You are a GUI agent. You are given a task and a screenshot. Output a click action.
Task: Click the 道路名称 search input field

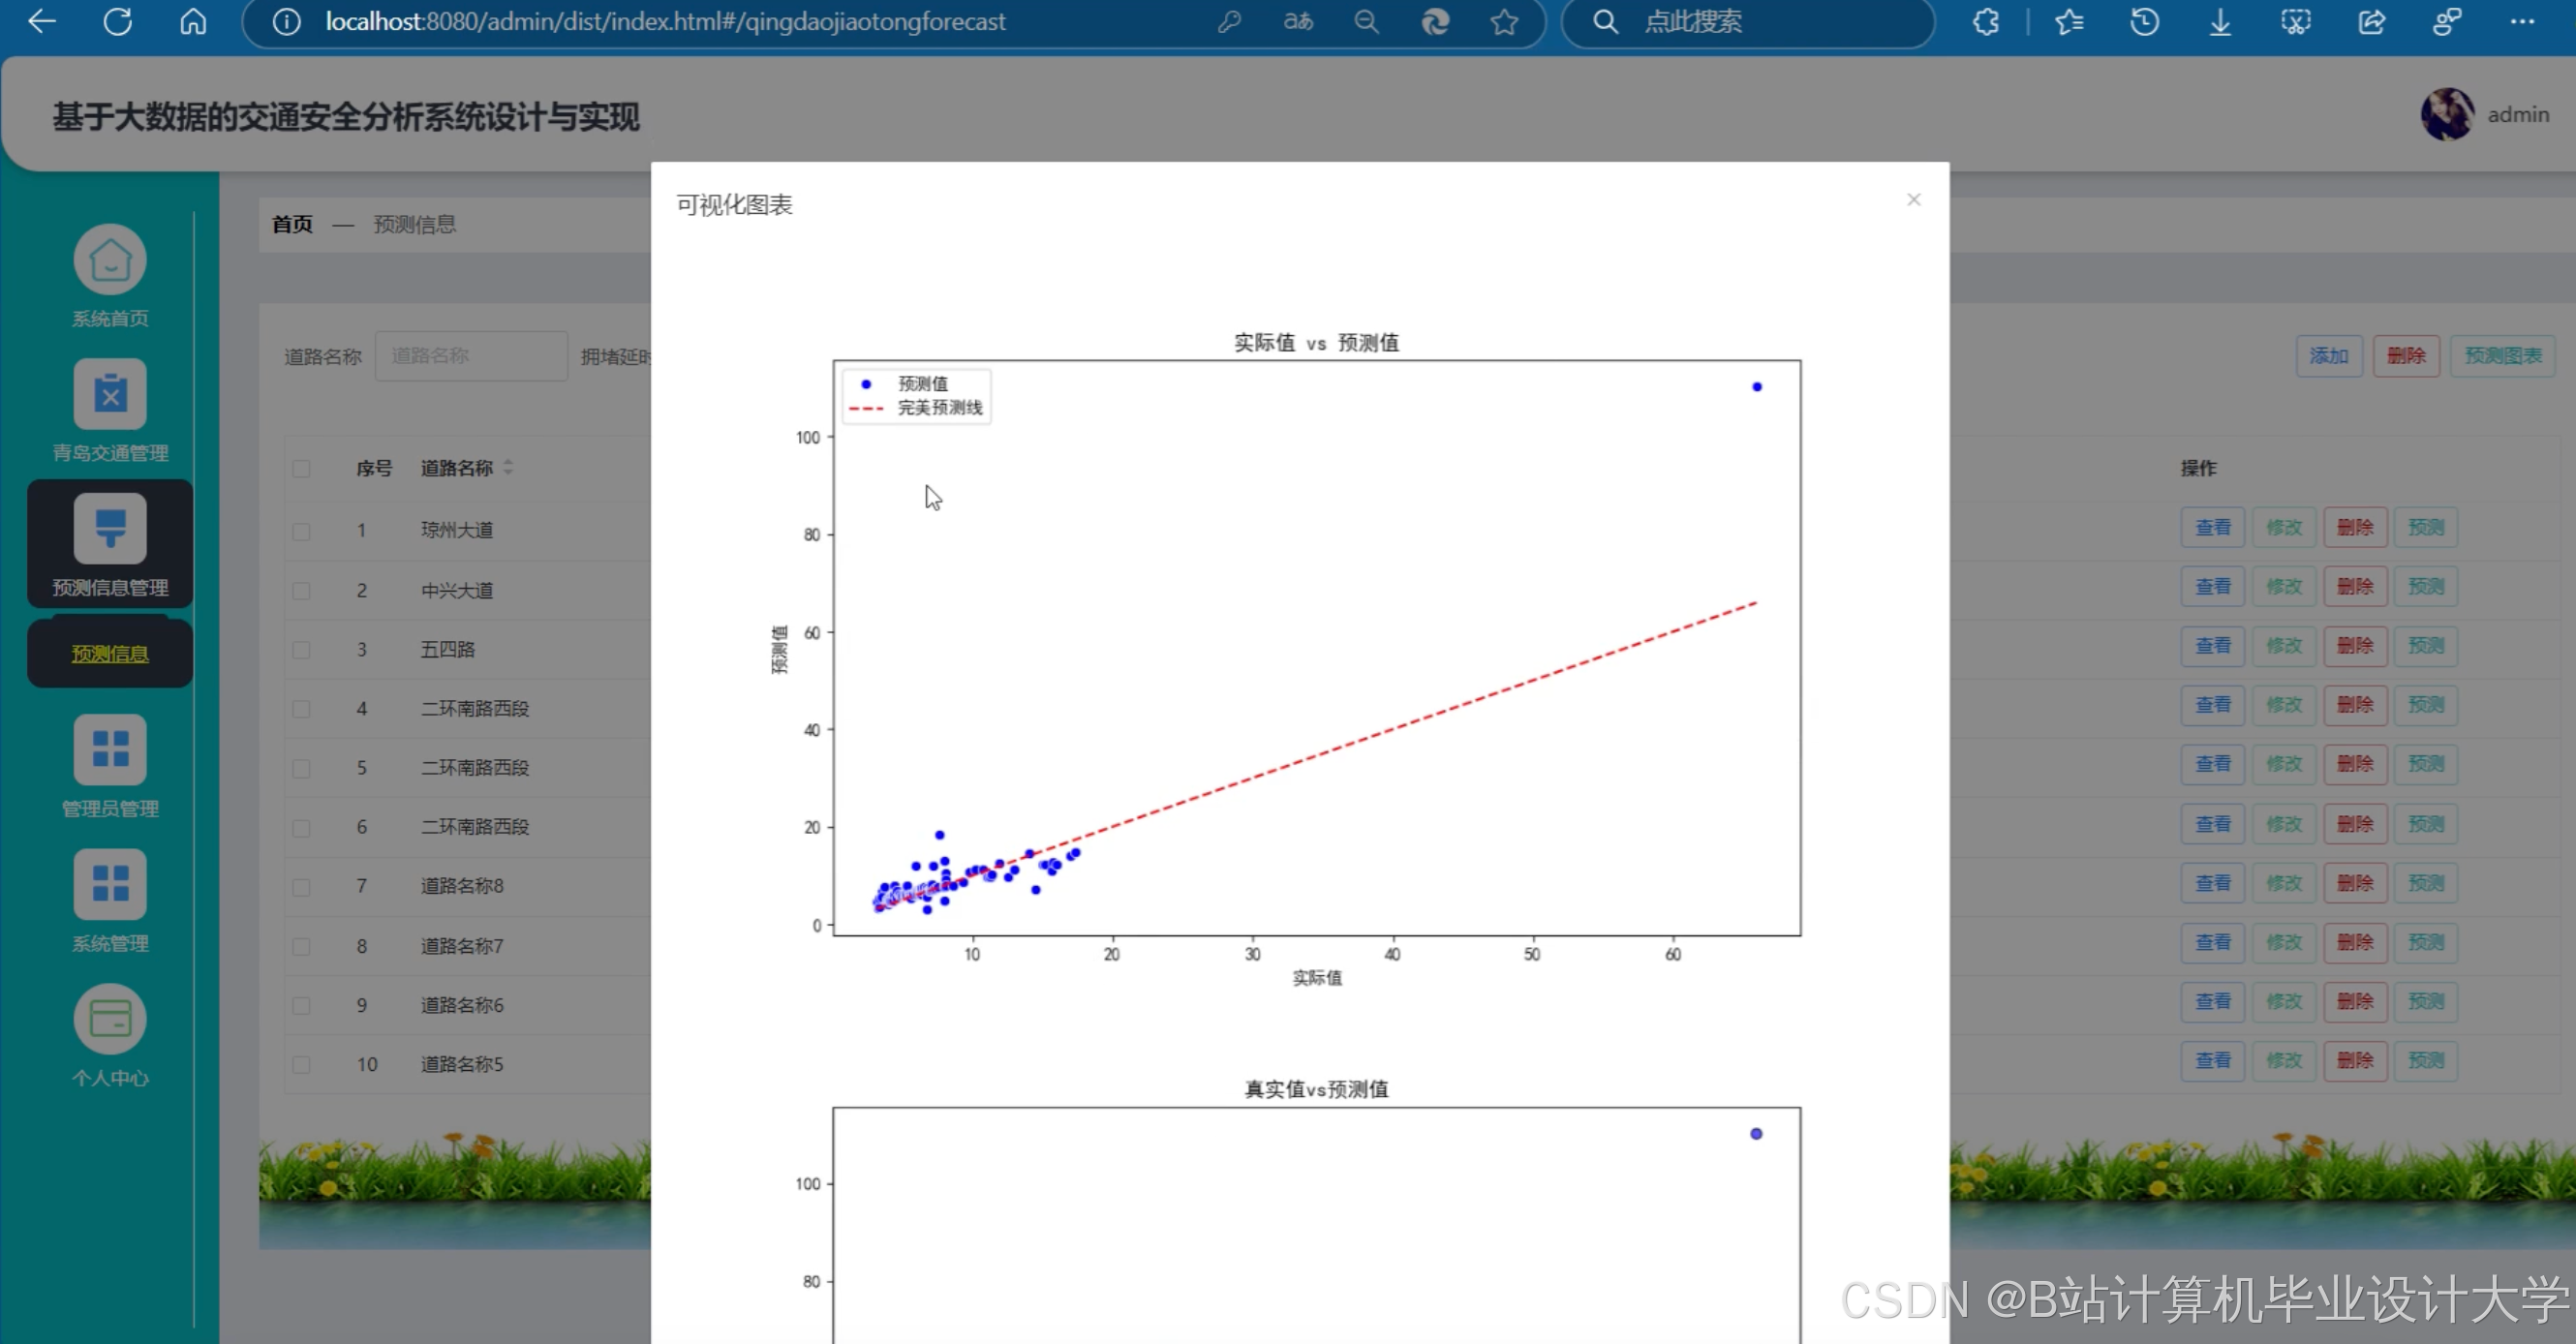(471, 355)
